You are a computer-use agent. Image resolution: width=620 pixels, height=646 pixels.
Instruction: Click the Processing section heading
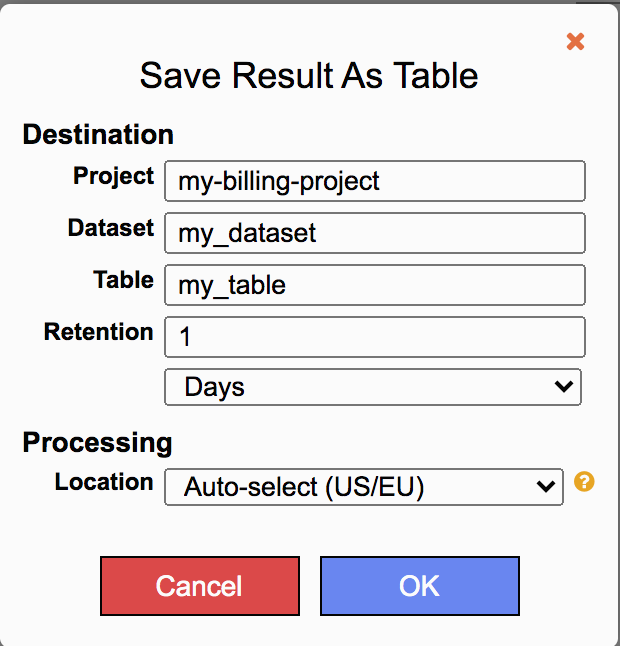97,442
